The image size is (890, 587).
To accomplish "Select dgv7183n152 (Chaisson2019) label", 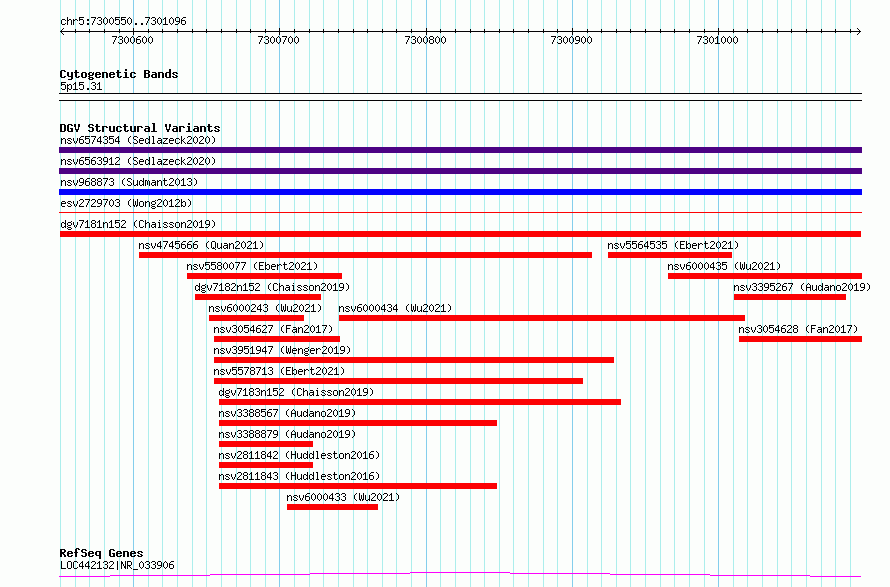I will click(296, 392).
